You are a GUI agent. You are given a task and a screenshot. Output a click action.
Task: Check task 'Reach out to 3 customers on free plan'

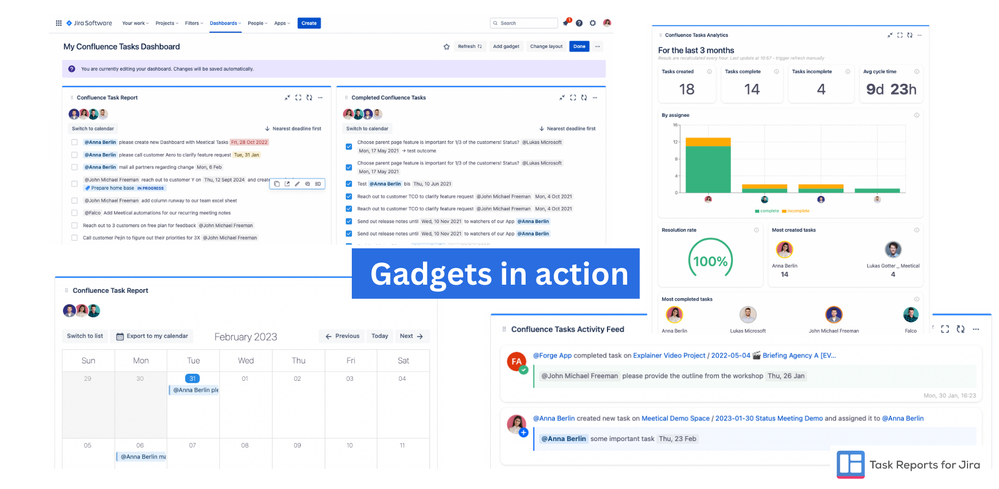75,225
